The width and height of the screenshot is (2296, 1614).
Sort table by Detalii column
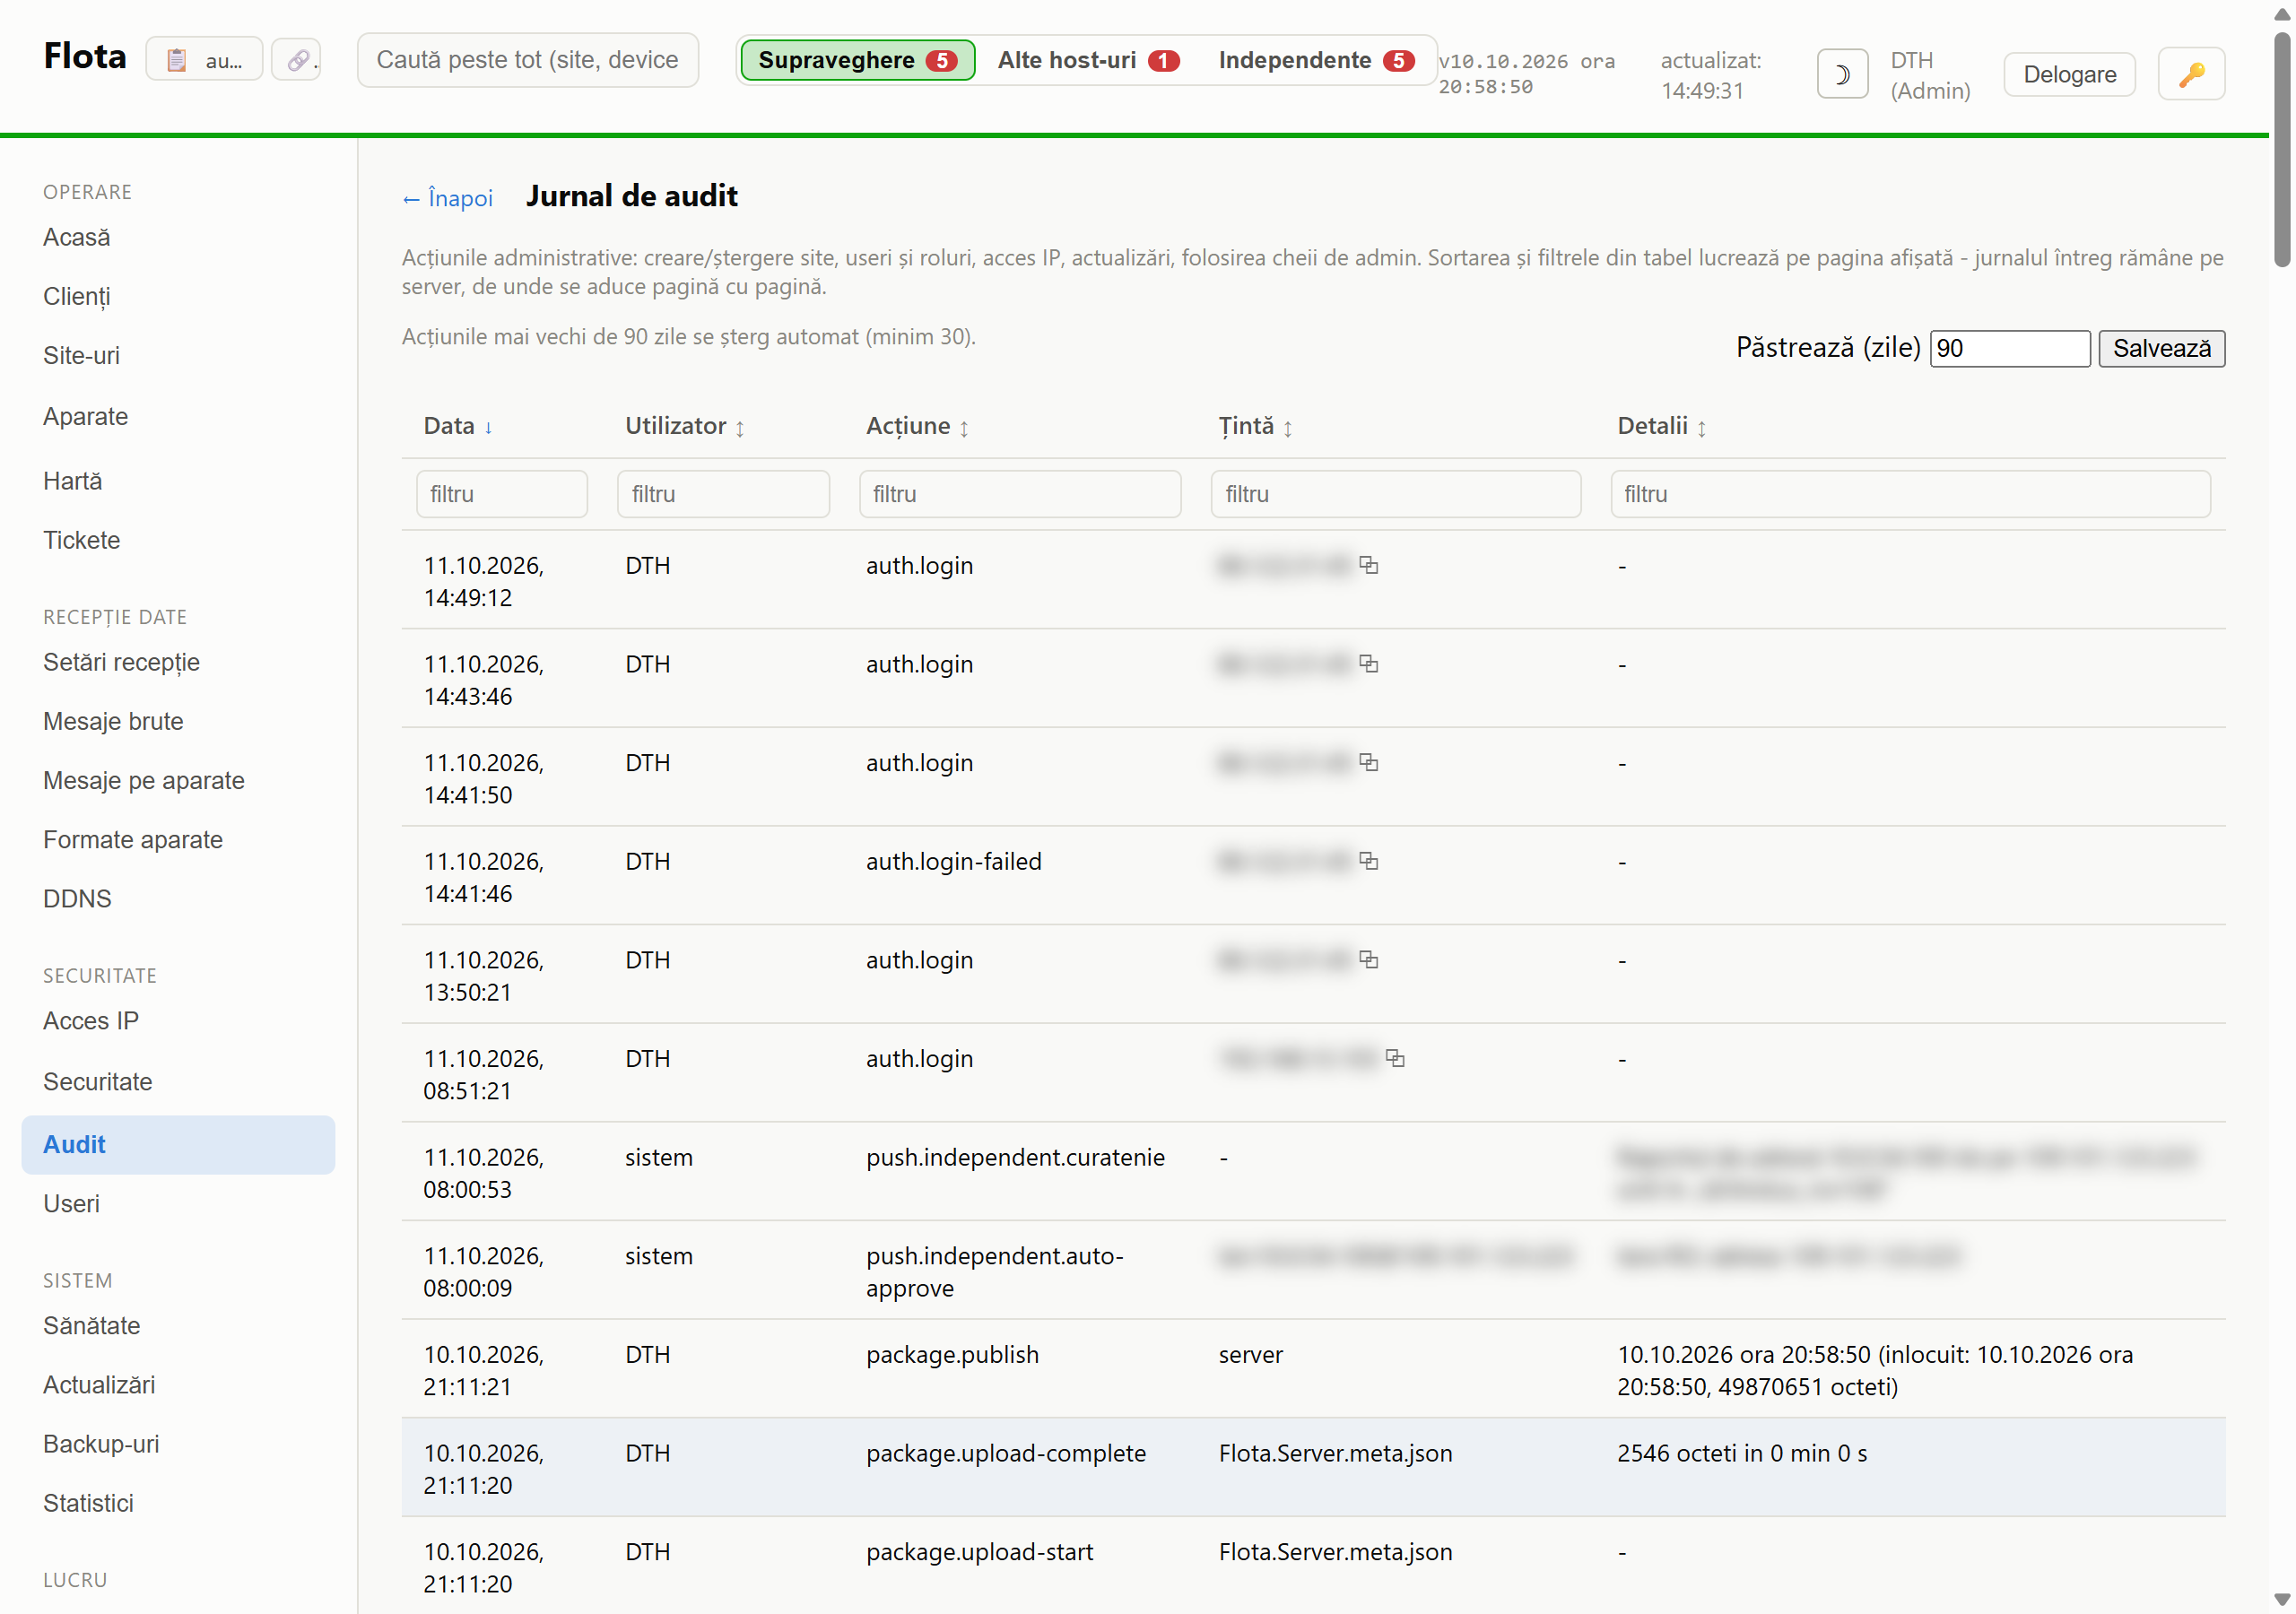pyautogui.click(x=1662, y=427)
